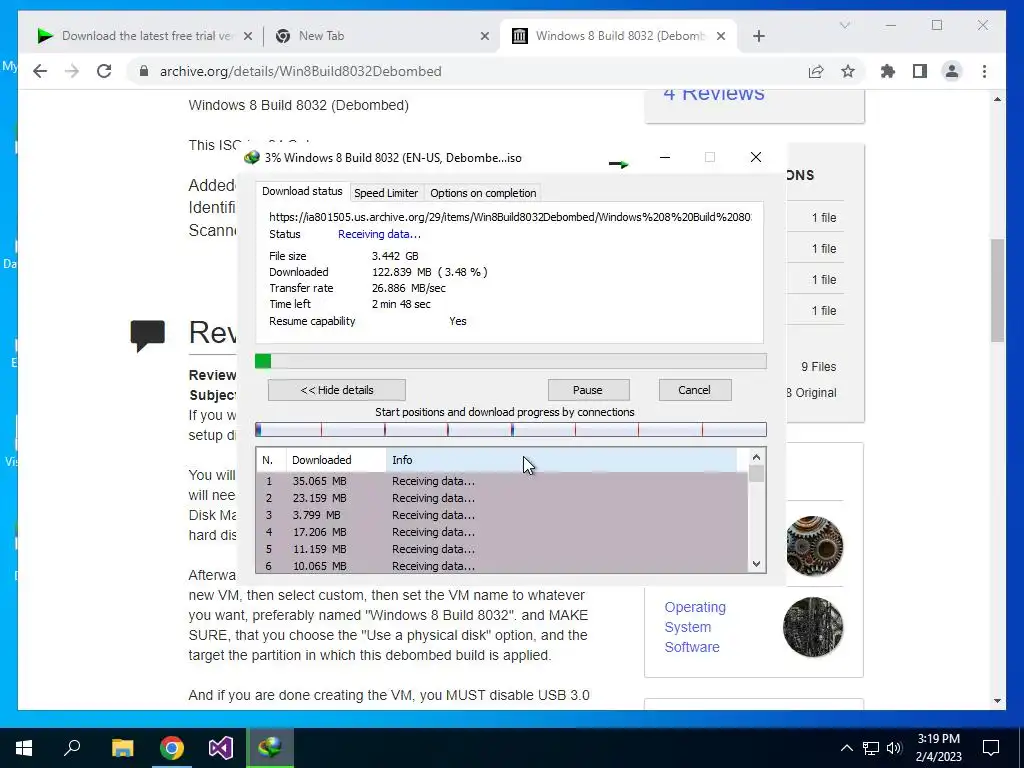Click the volume speaker tray icon
This screenshot has height=768, width=1024.
[x=894, y=748]
